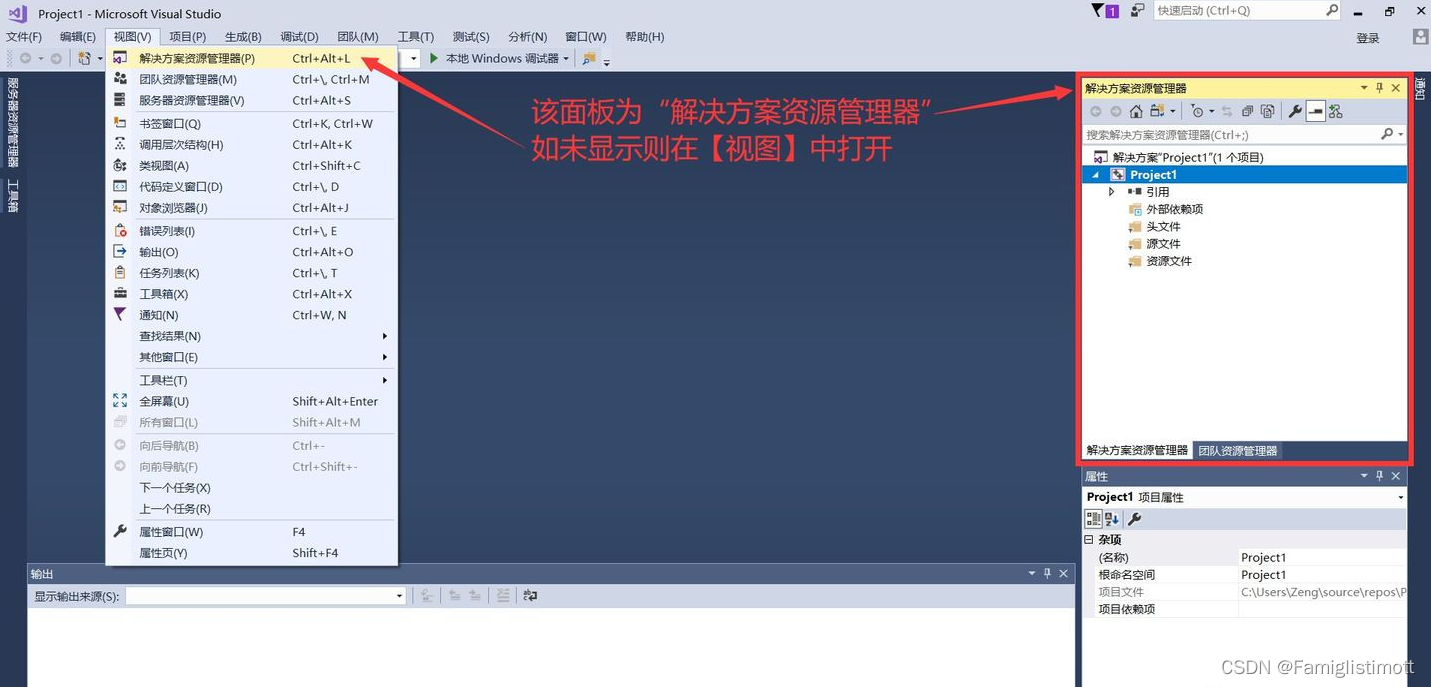The image size is (1431, 687).
Task: Select 属性窗口(W) menu entry
Action: [252, 532]
